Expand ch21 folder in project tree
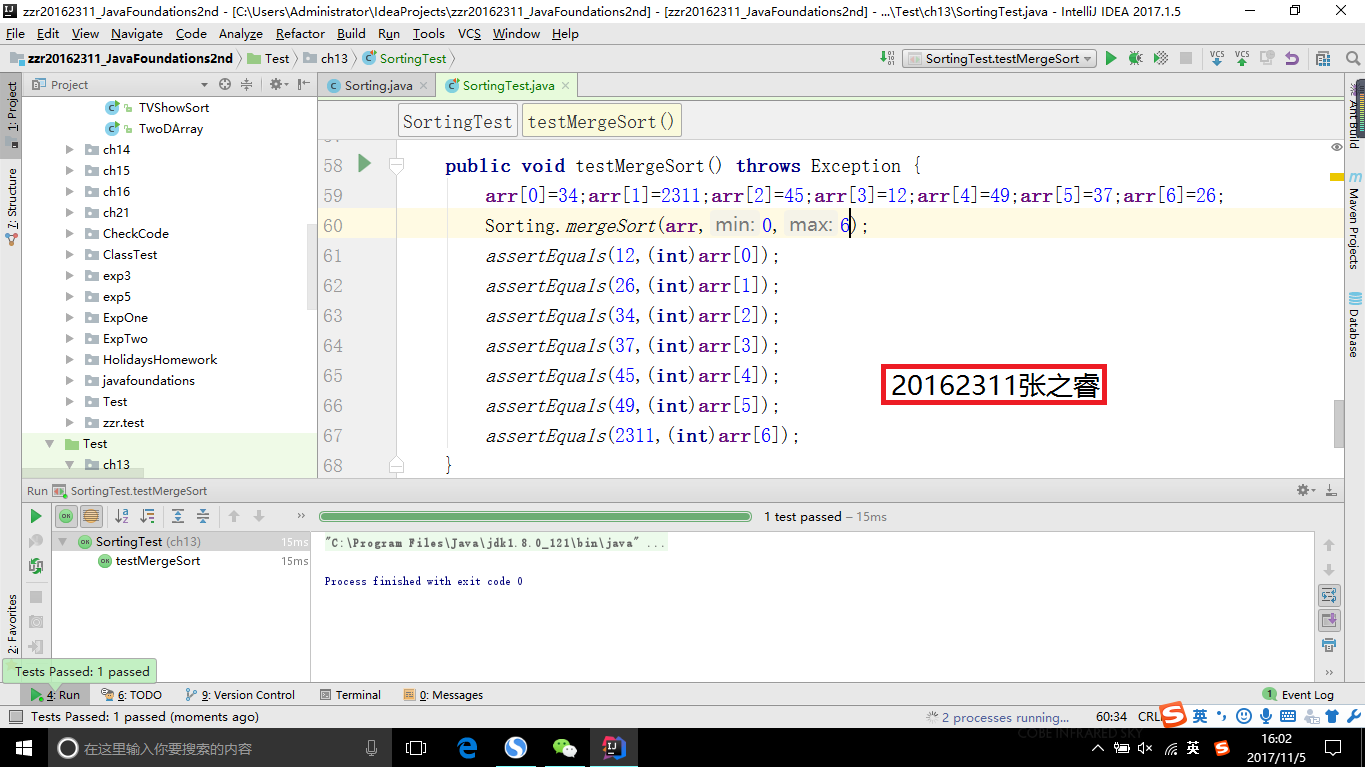Screen dimensions: 1365x767 69,213
